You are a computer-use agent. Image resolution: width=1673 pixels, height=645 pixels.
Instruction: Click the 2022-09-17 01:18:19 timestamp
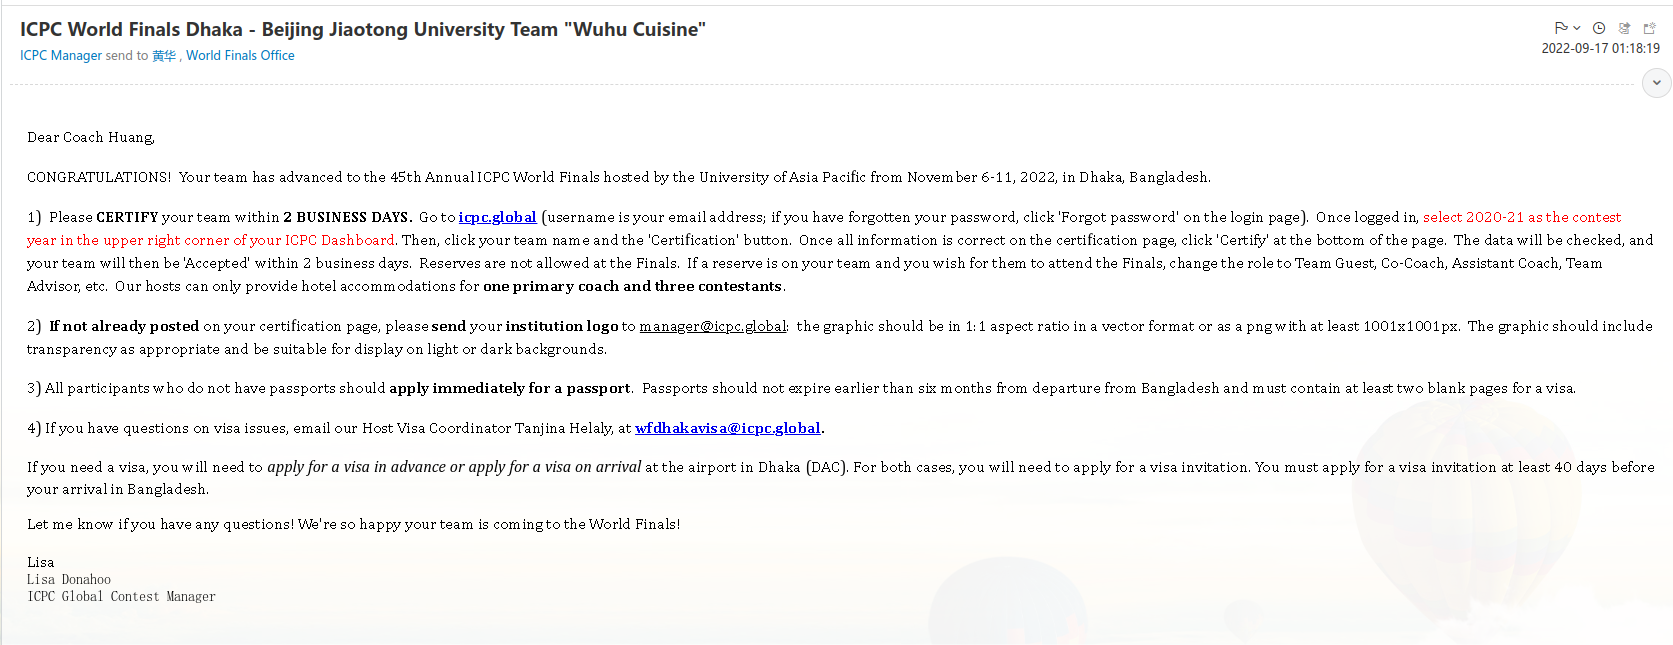[1600, 48]
